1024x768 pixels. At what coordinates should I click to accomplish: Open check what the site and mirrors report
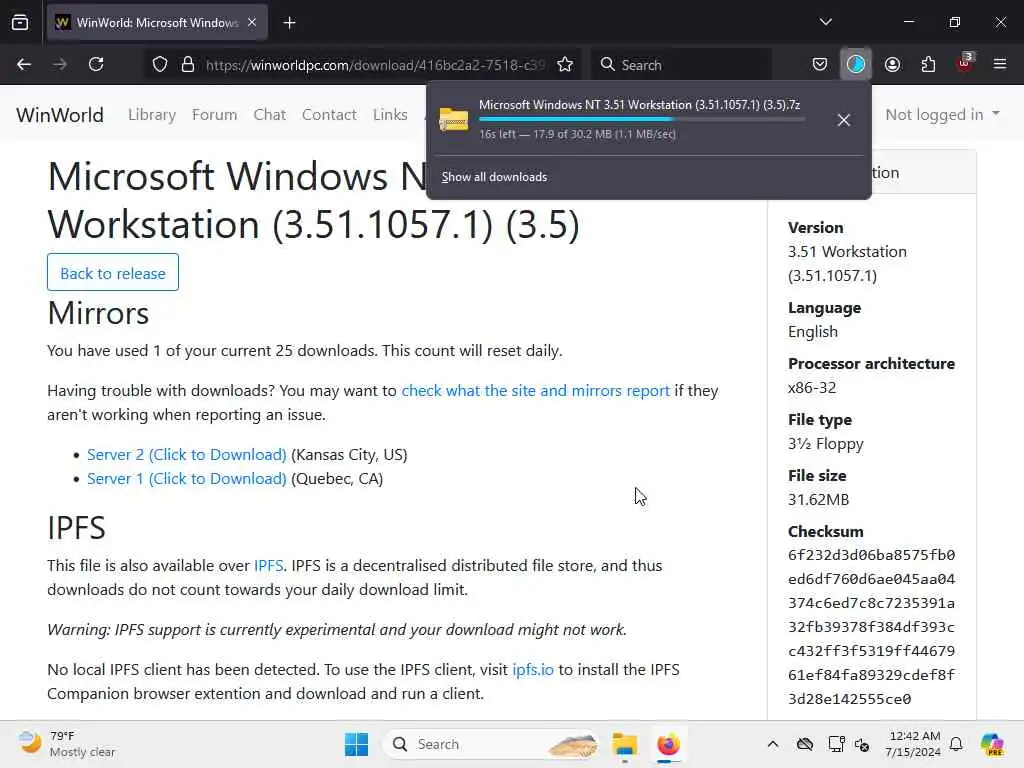coord(536,391)
